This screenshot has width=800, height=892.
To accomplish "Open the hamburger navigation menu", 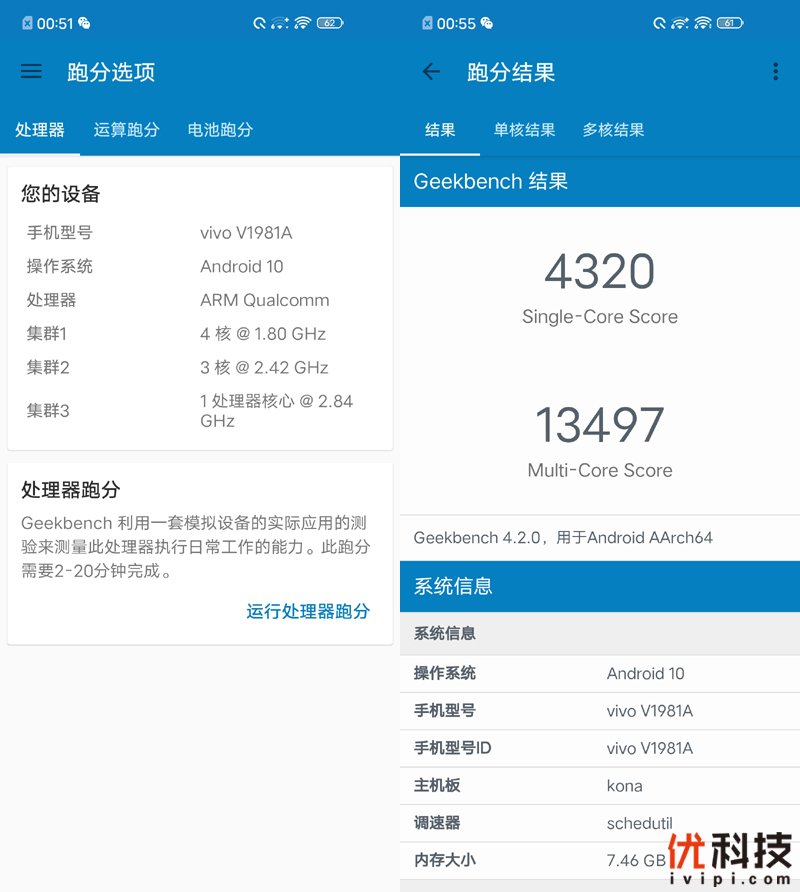I will 31,71.
